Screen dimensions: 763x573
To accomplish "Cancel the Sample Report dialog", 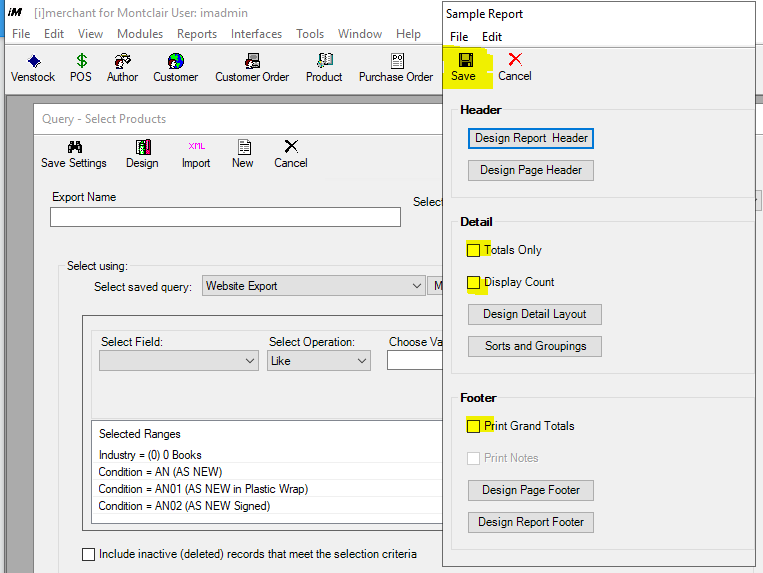I will pyautogui.click(x=515, y=68).
